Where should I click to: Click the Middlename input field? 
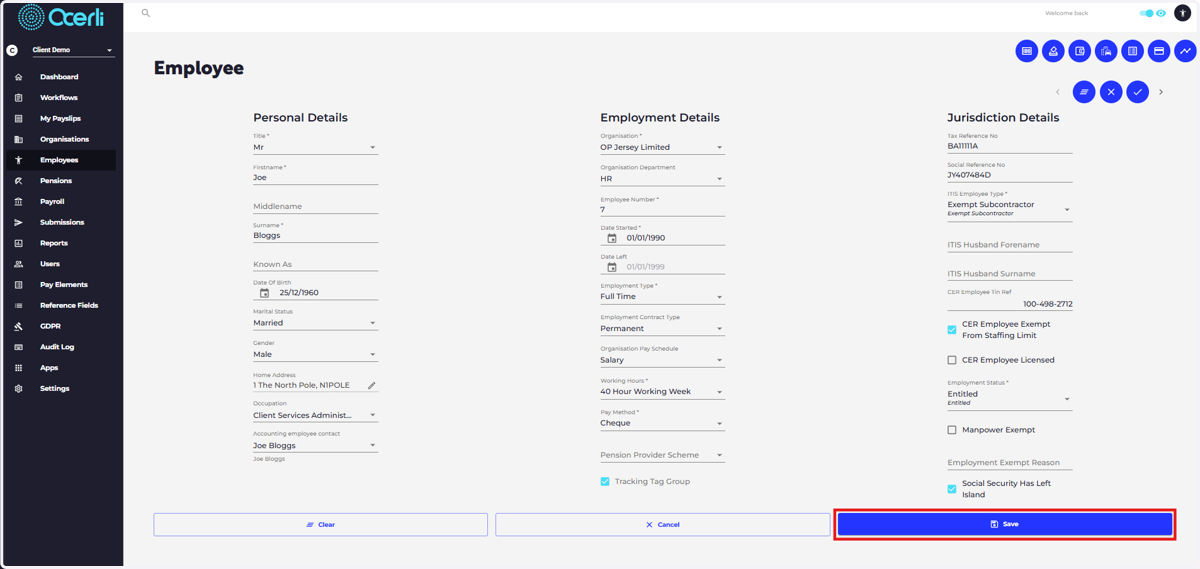tap(315, 206)
